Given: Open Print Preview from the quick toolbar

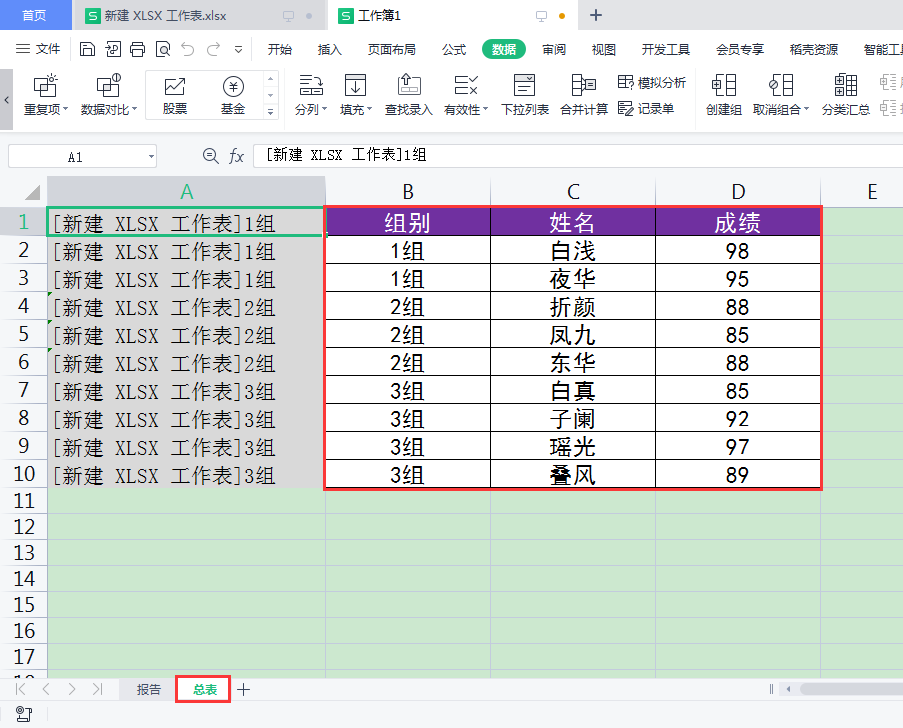Looking at the screenshot, I should pyautogui.click(x=163, y=50).
